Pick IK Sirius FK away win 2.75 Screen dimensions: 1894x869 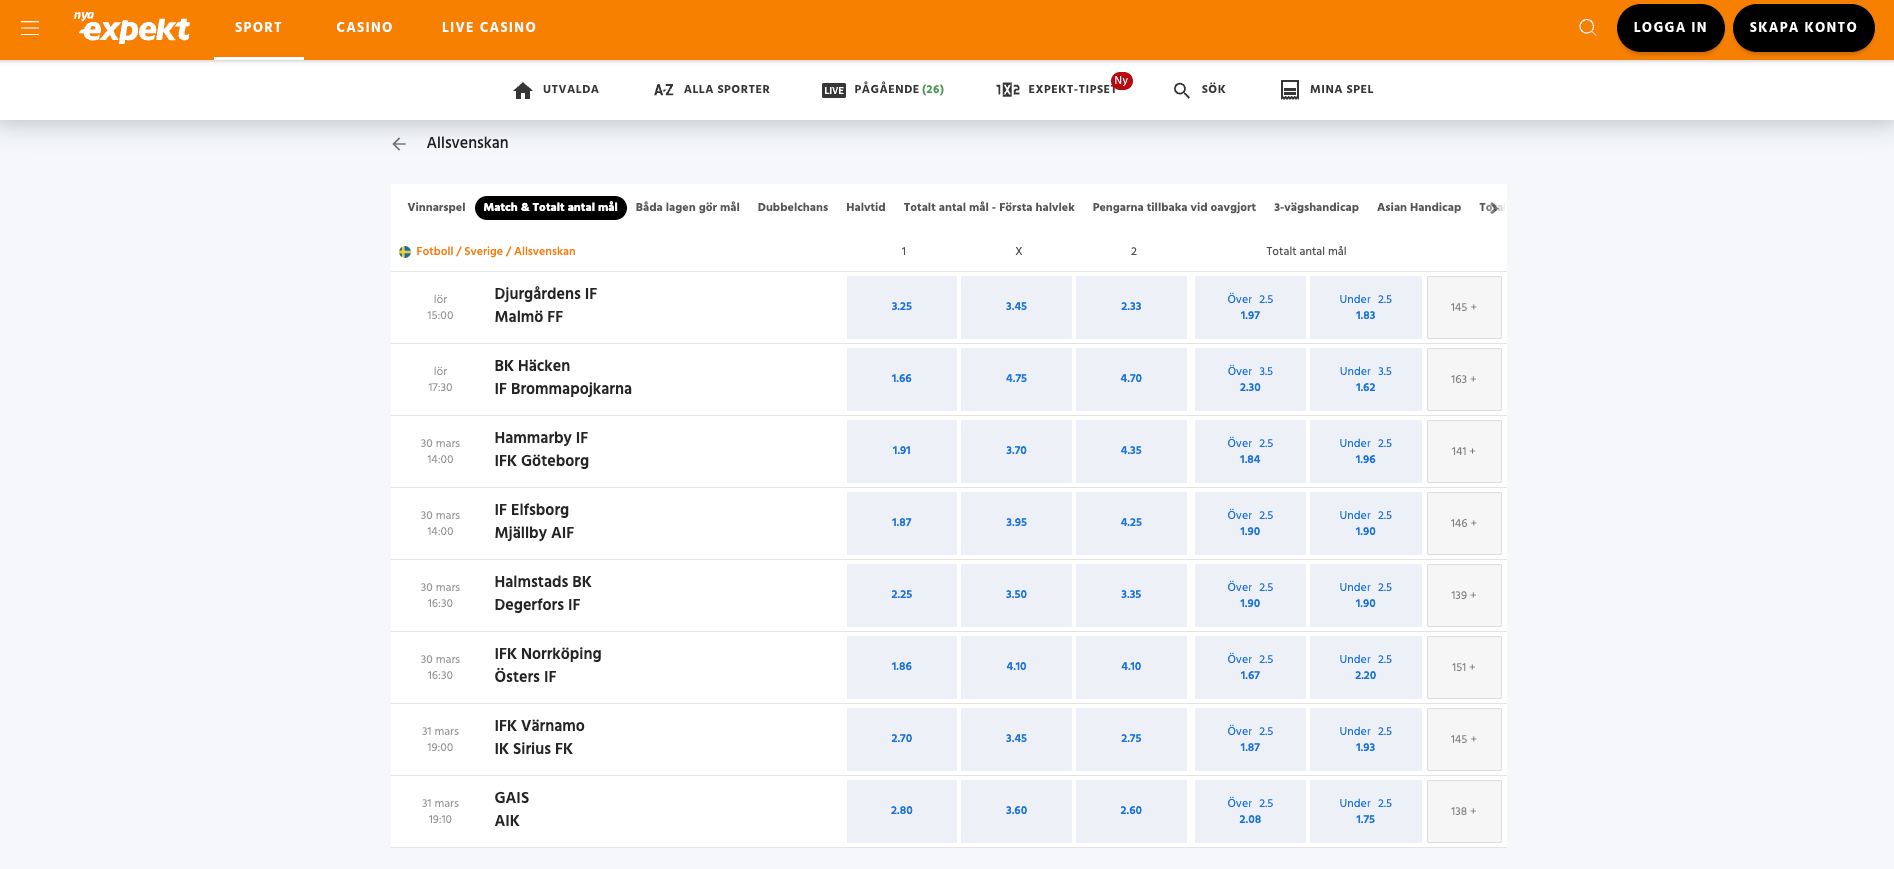point(1131,739)
